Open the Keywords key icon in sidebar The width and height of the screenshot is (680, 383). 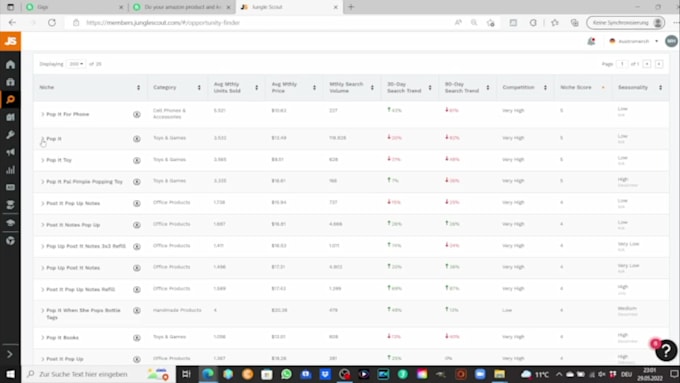[10, 134]
